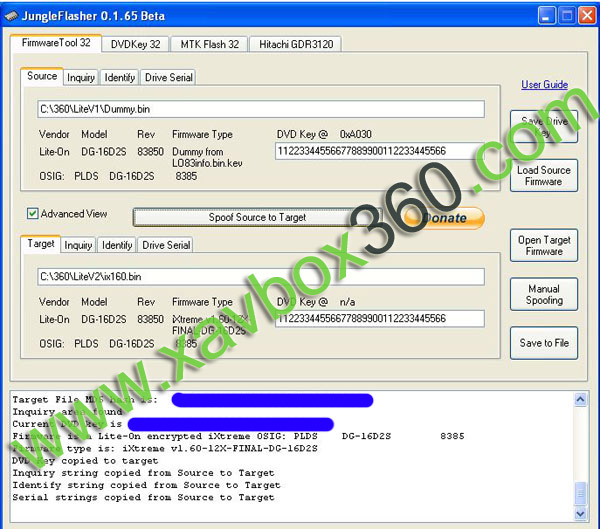This screenshot has height=529, width=600.
Task: Click the Source 'Dummy from' firmware type text
Action: 197,152
